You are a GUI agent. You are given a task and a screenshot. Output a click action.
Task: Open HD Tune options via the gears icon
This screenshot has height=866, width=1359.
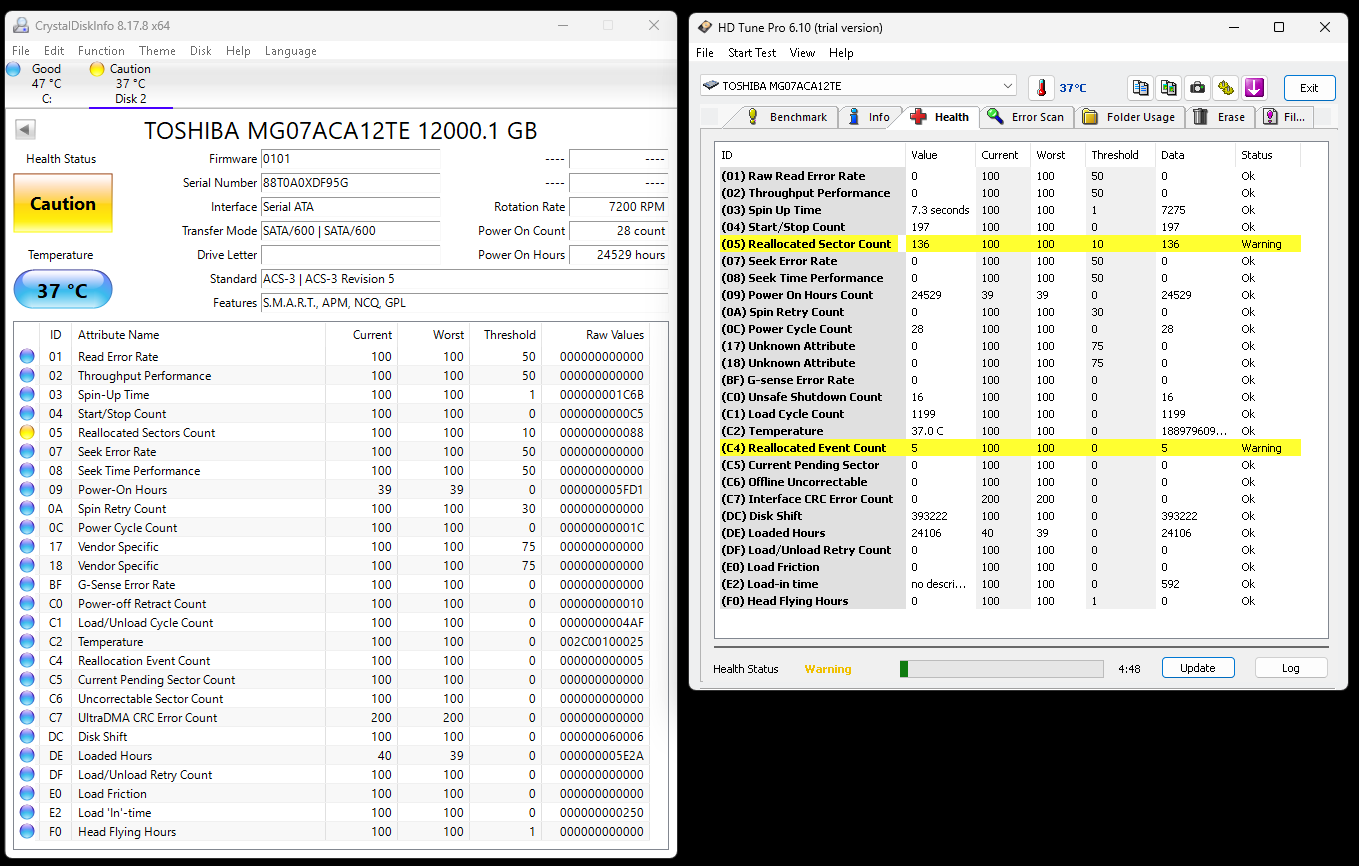tap(1226, 88)
